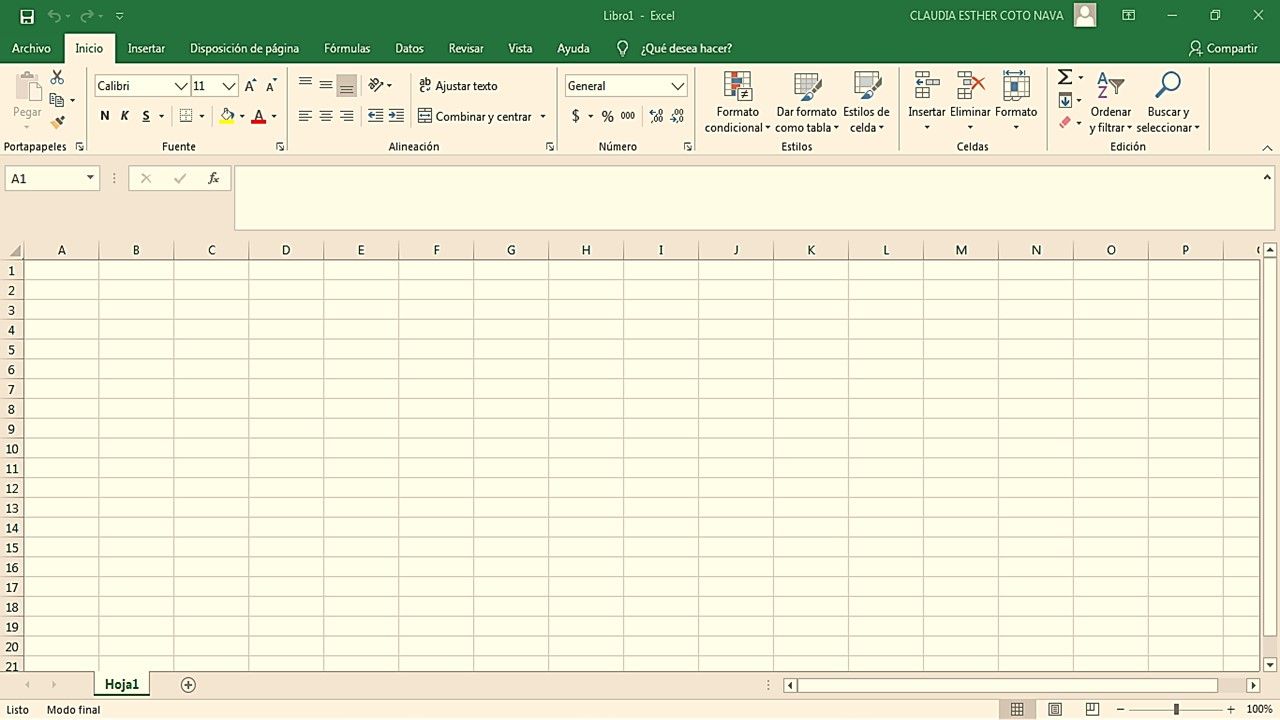Open the Datos ribbon tab
1280x720 pixels.
point(409,48)
